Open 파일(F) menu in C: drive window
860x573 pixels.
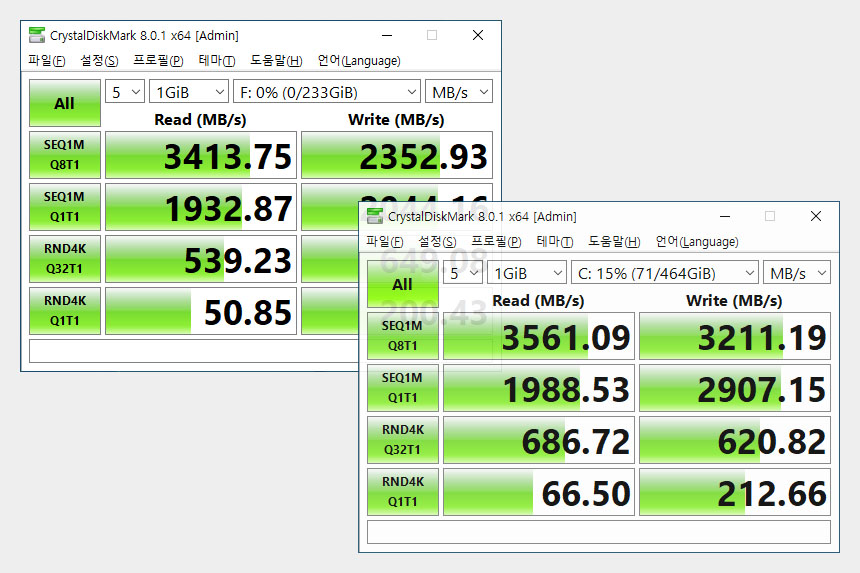pos(384,241)
